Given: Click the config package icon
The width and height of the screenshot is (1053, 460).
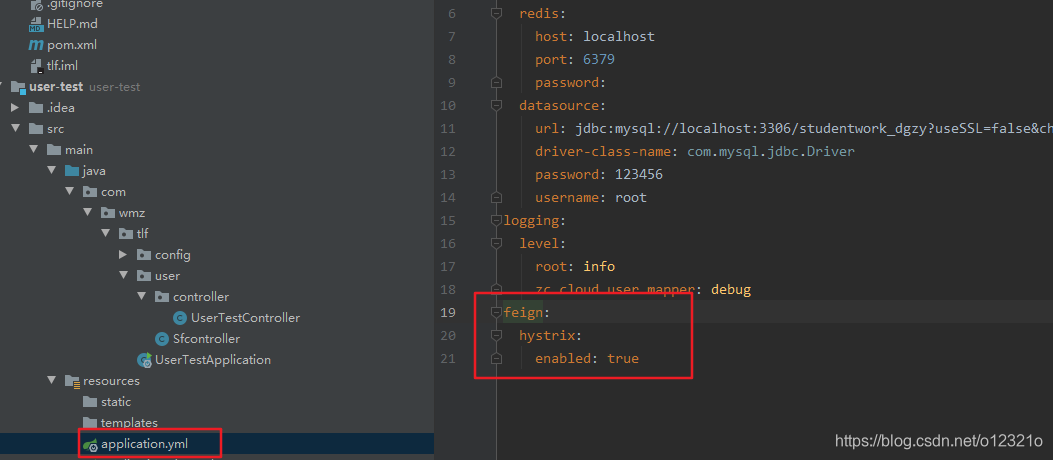Looking at the screenshot, I should 144,255.
